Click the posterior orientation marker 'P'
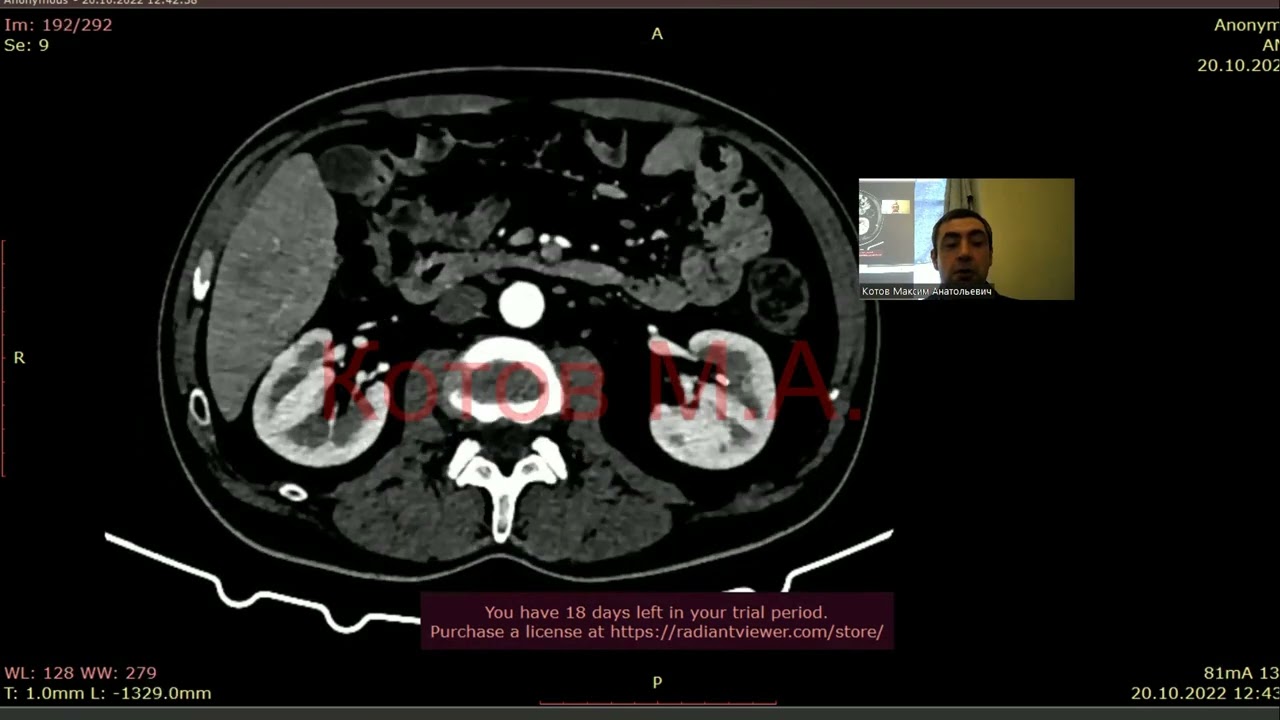 [657, 682]
